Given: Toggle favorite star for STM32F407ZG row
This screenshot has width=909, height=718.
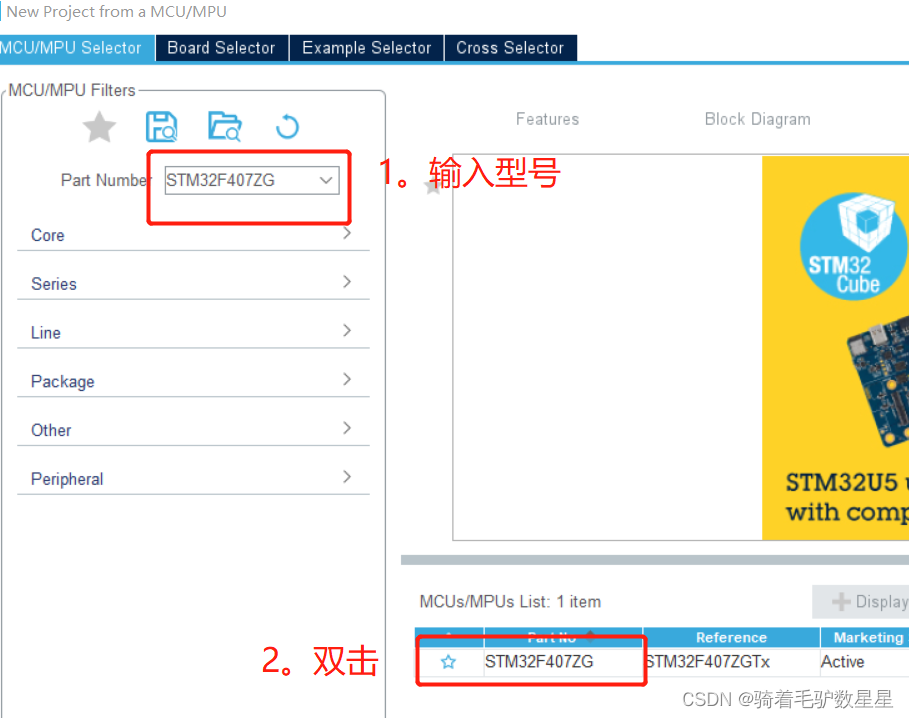Looking at the screenshot, I should tap(448, 662).
